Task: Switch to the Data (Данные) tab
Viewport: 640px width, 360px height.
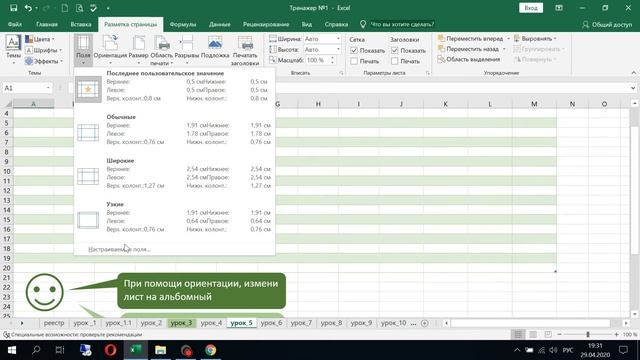Action: point(220,24)
